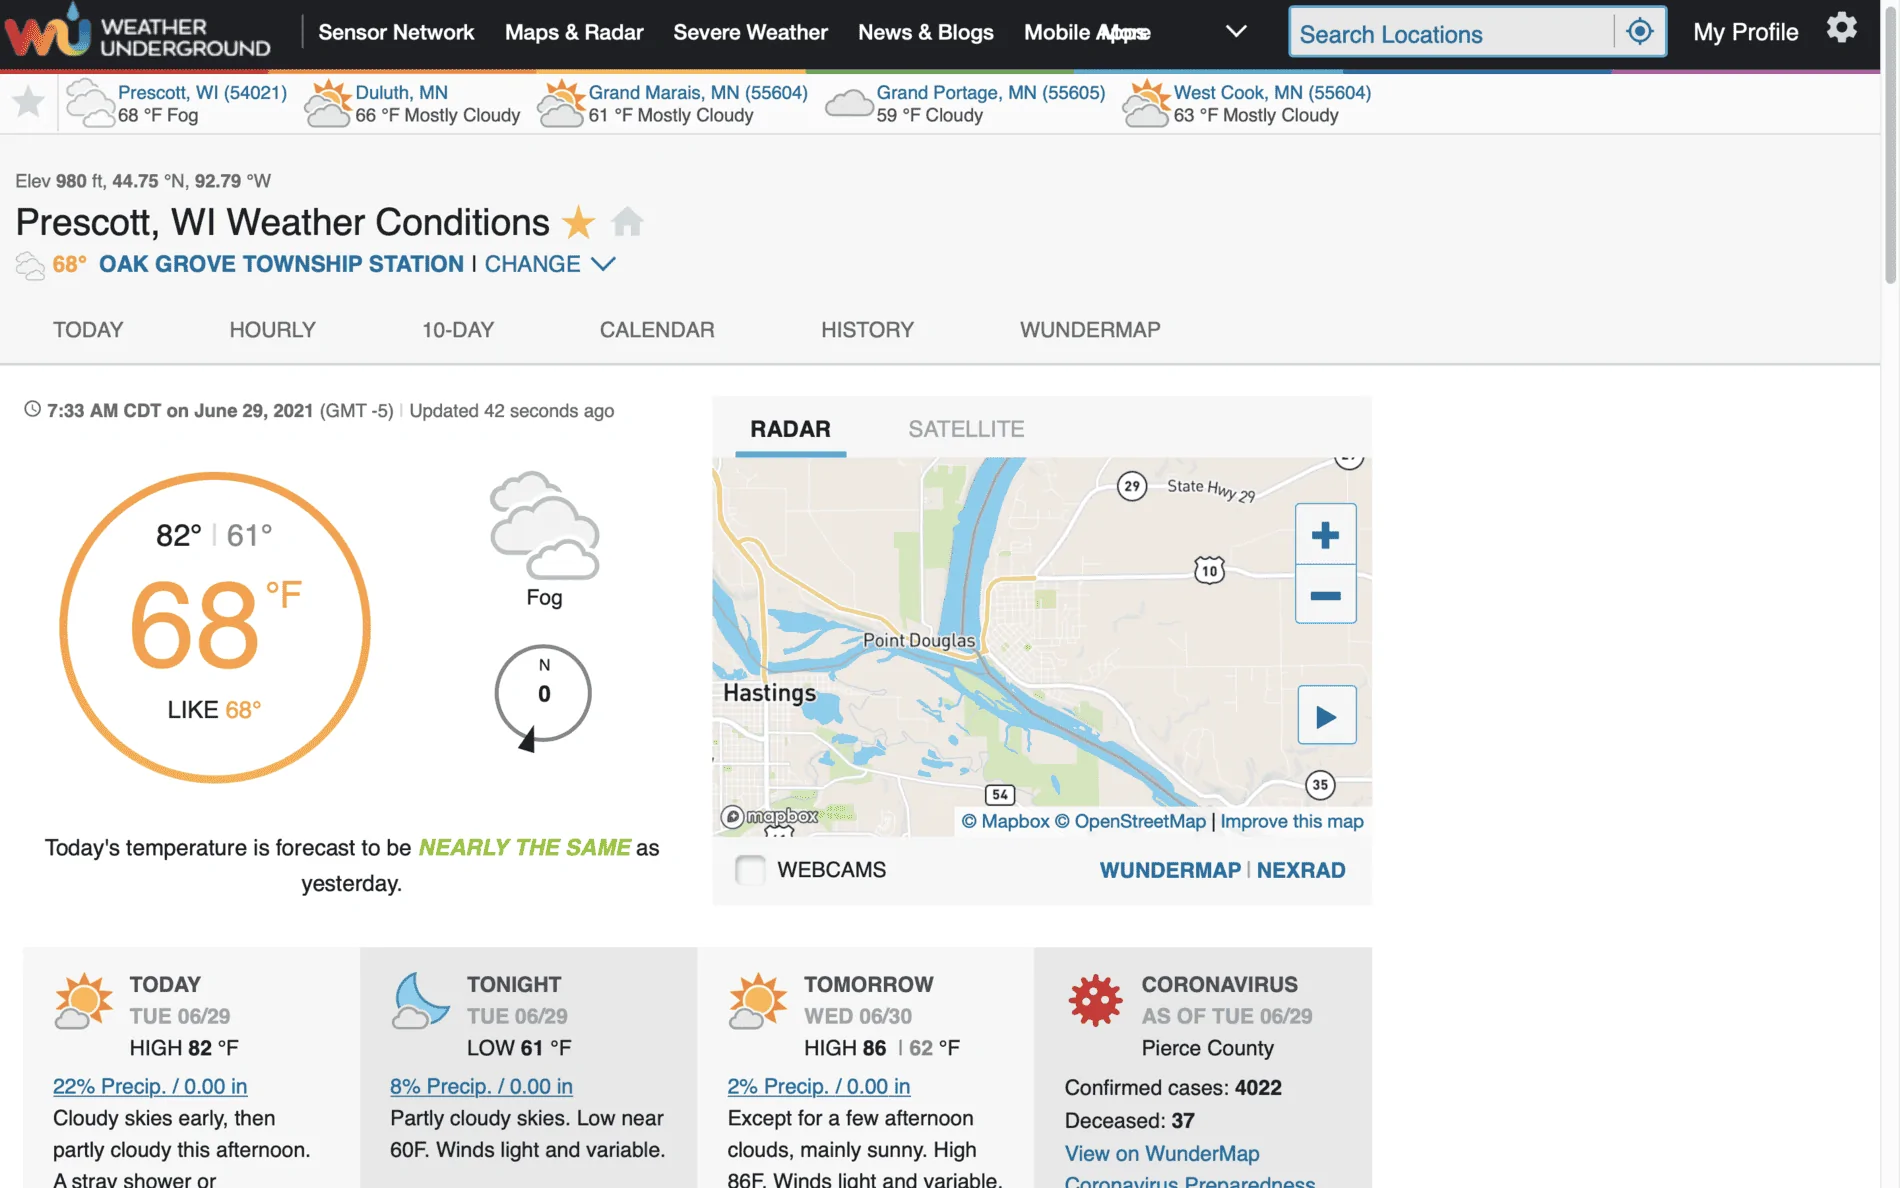The image size is (1900, 1188).
Task: Open the Duluth, MN location link
Action: [401, 92]
